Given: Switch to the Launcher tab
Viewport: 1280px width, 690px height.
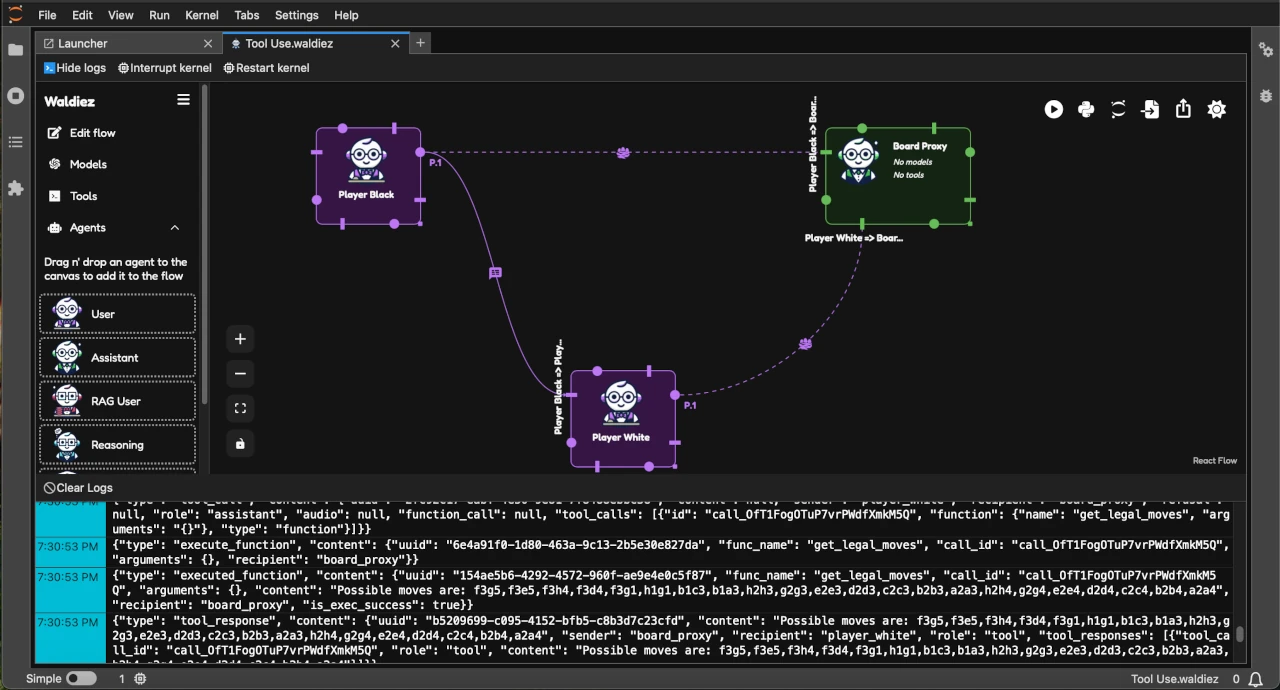Looking at the screenshot, I should coord(82,43).
